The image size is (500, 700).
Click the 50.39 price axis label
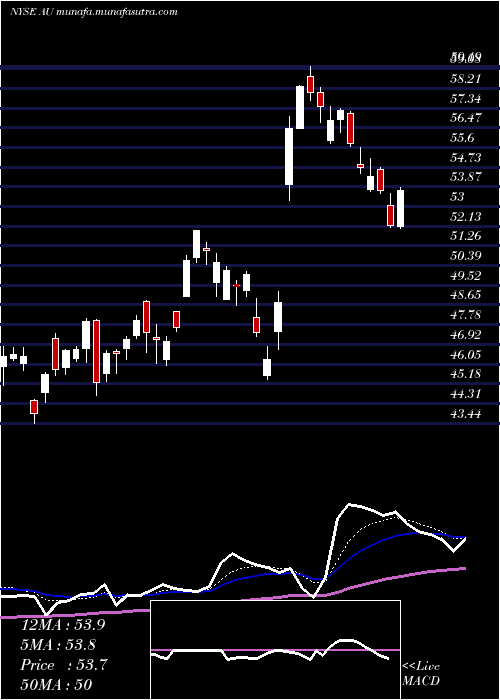[466, 256]
